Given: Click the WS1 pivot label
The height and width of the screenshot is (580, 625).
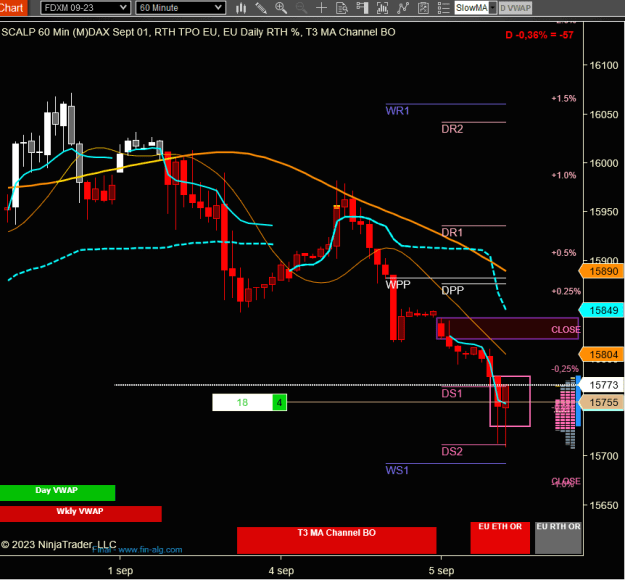Looking at the screenshot, I should (x=397, y=470).
